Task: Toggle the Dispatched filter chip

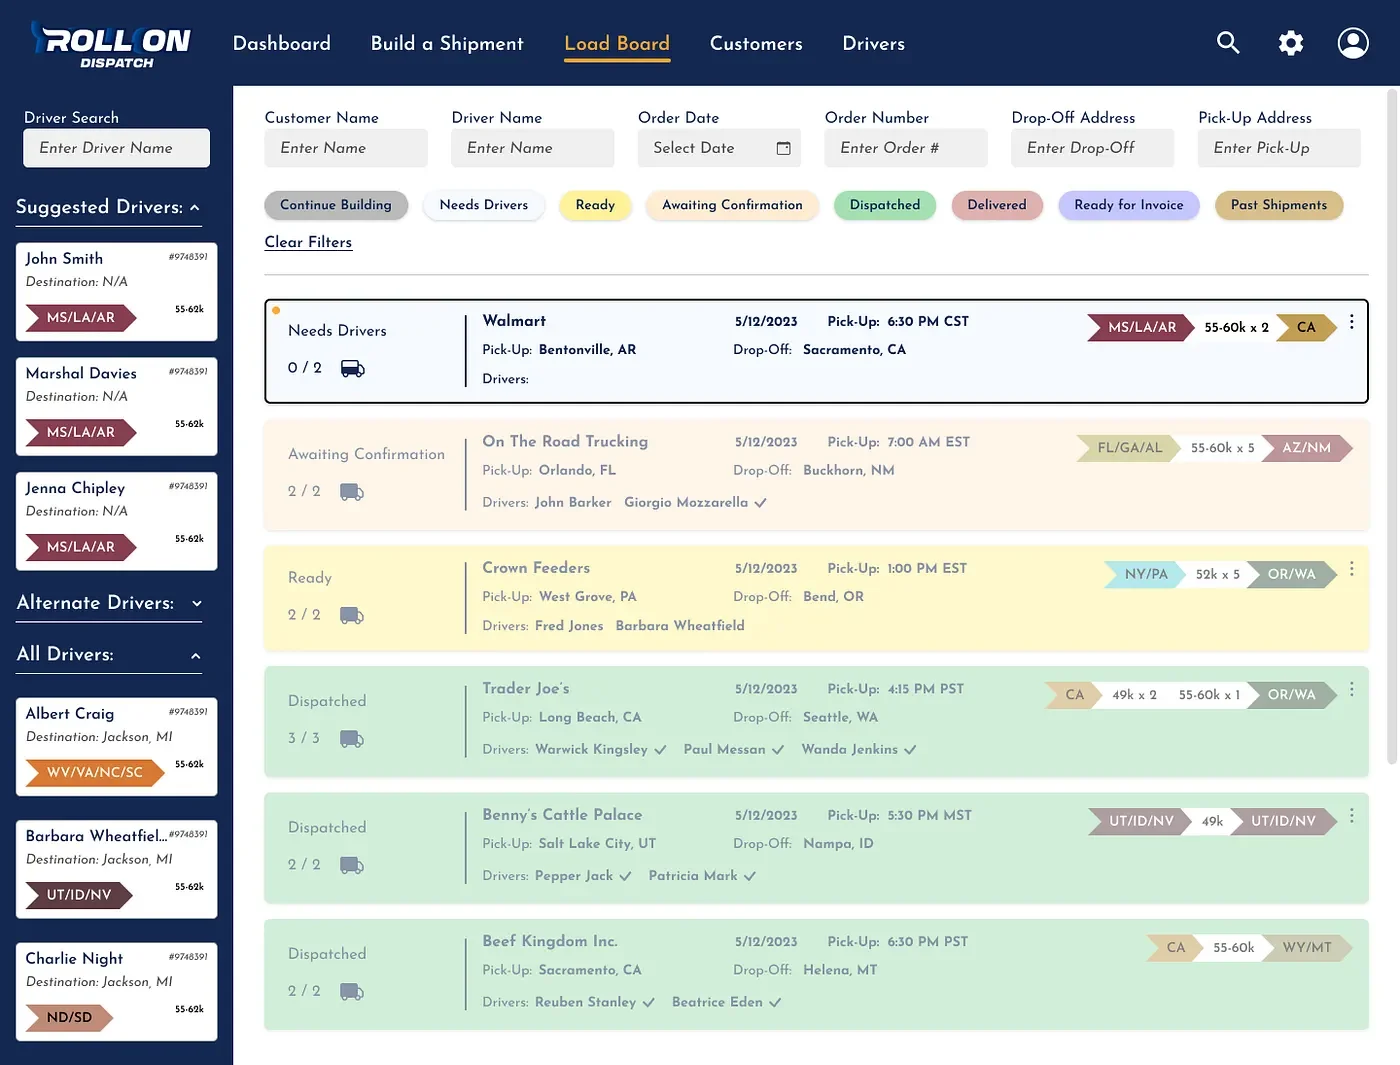Action: pos(885,205)
